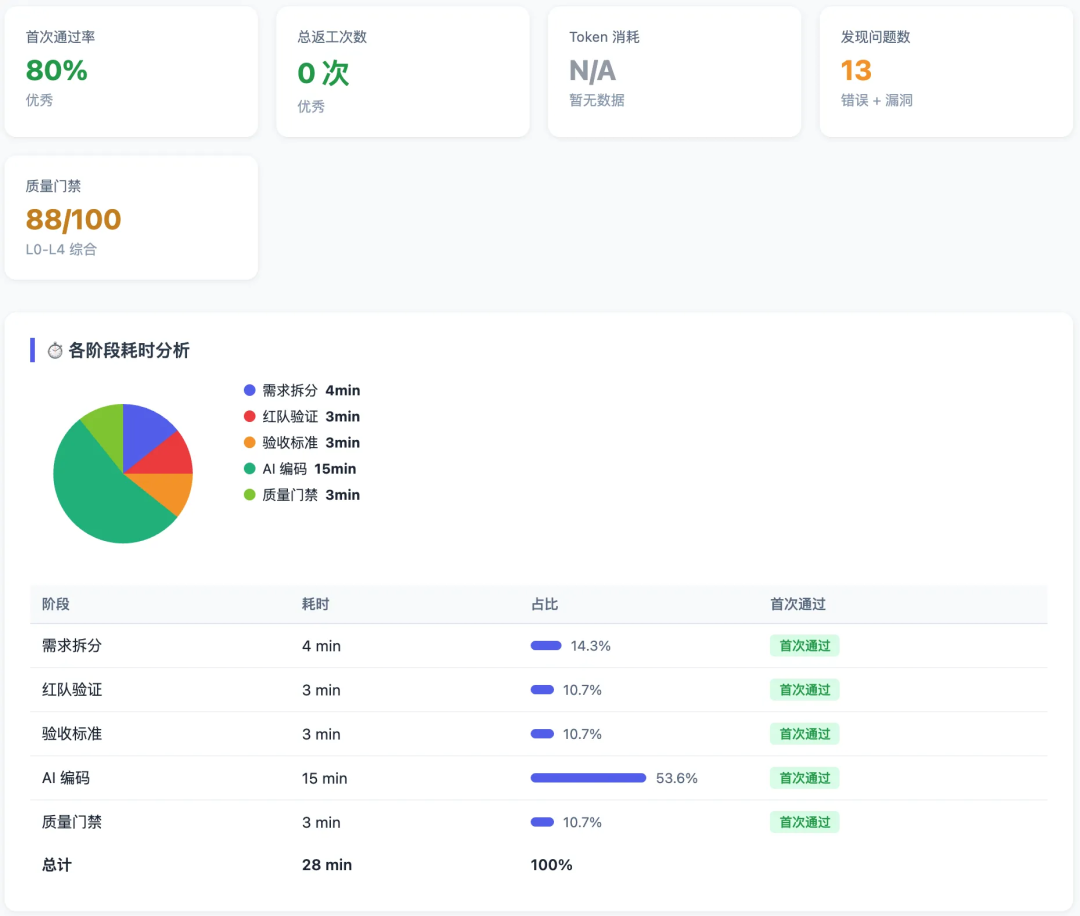This screenshot has width=1080, height=916.
Task: Open the 质量门禁 88/100 card
Action: [x=131, y=218]
